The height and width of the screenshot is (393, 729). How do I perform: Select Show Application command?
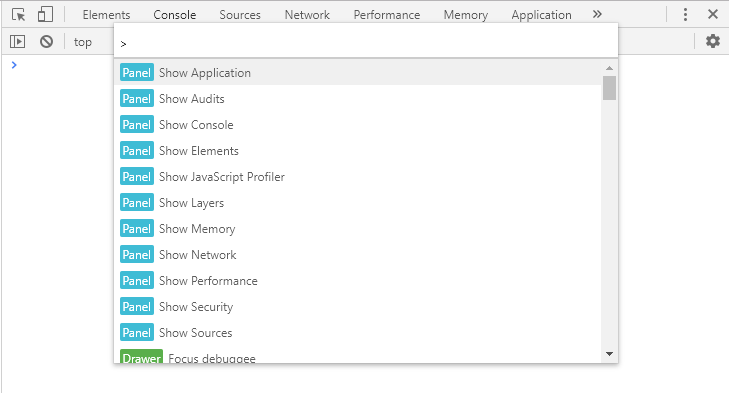[357, 73]
